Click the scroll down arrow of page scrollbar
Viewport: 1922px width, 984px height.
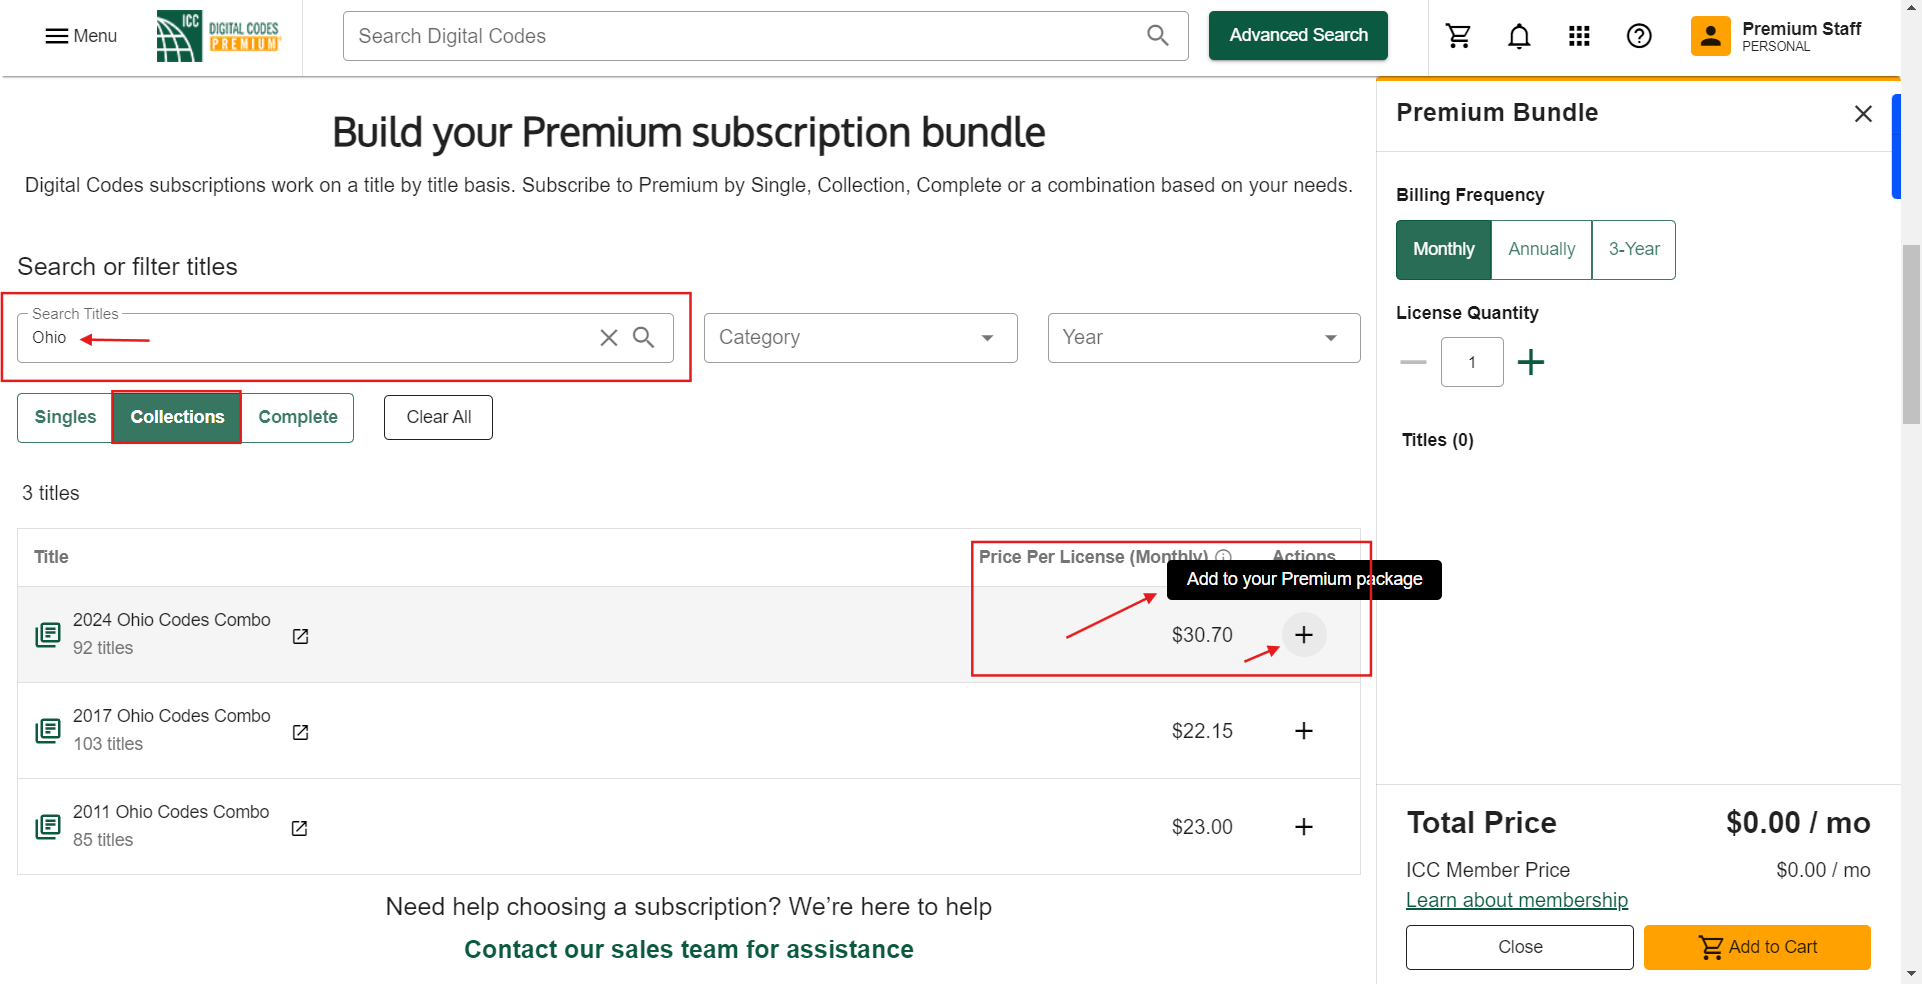pos(1911,973)
